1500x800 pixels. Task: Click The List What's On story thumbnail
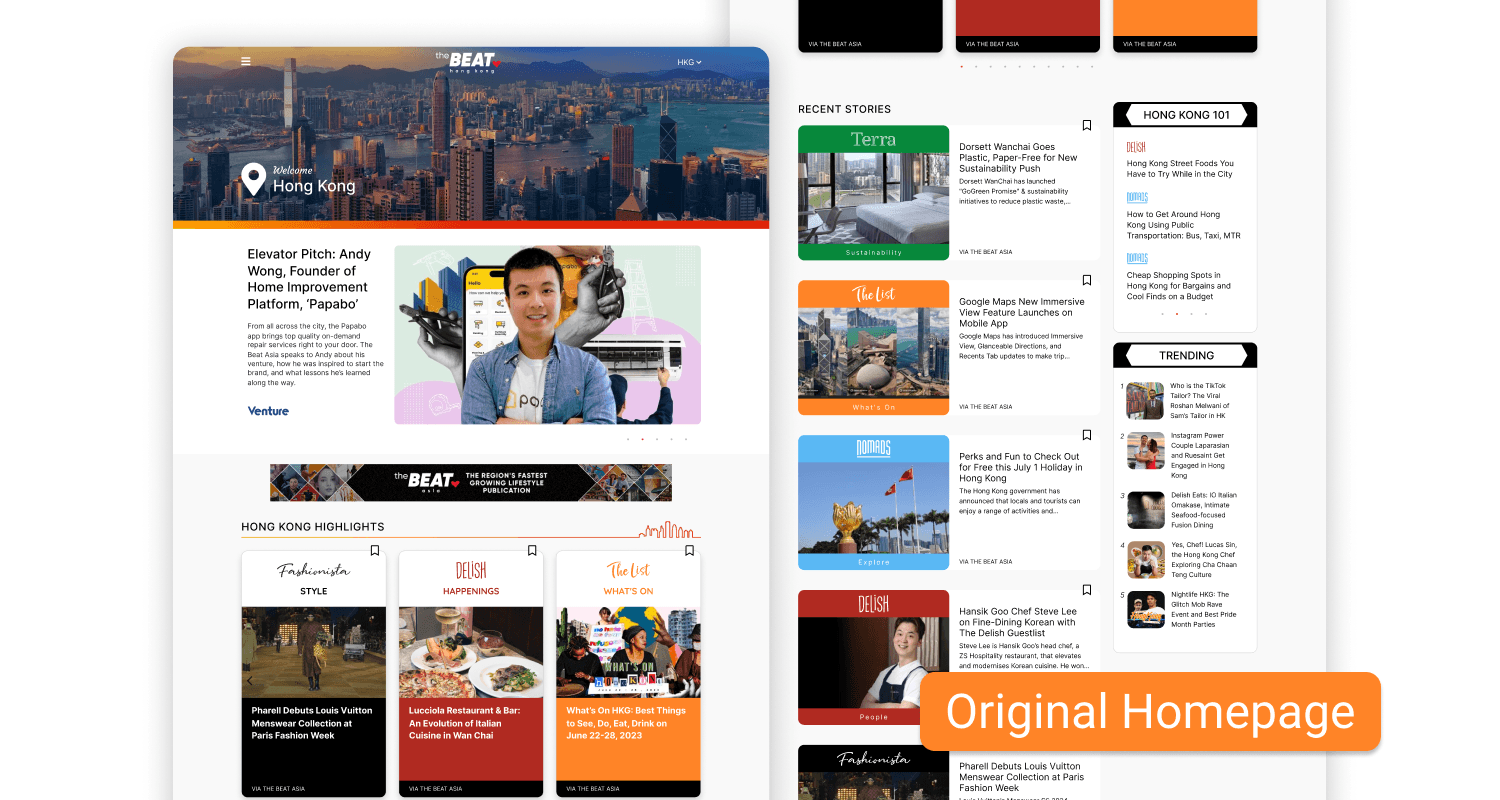click(873, 348)
